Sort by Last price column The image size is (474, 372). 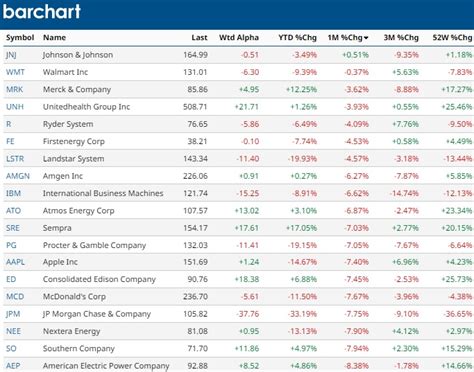click(199, 37)
